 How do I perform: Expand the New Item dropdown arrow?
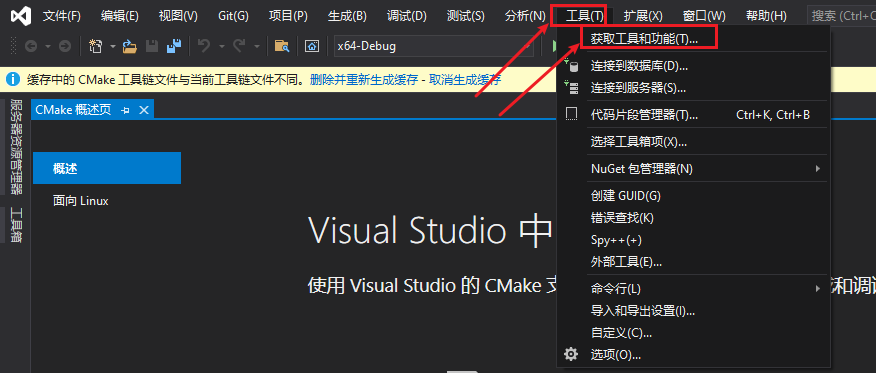pos(112,46)
